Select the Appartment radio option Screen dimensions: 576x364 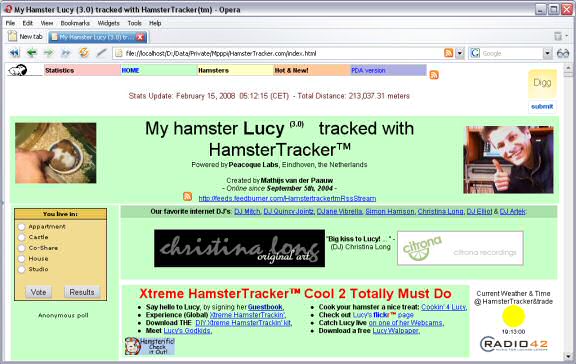22,227
